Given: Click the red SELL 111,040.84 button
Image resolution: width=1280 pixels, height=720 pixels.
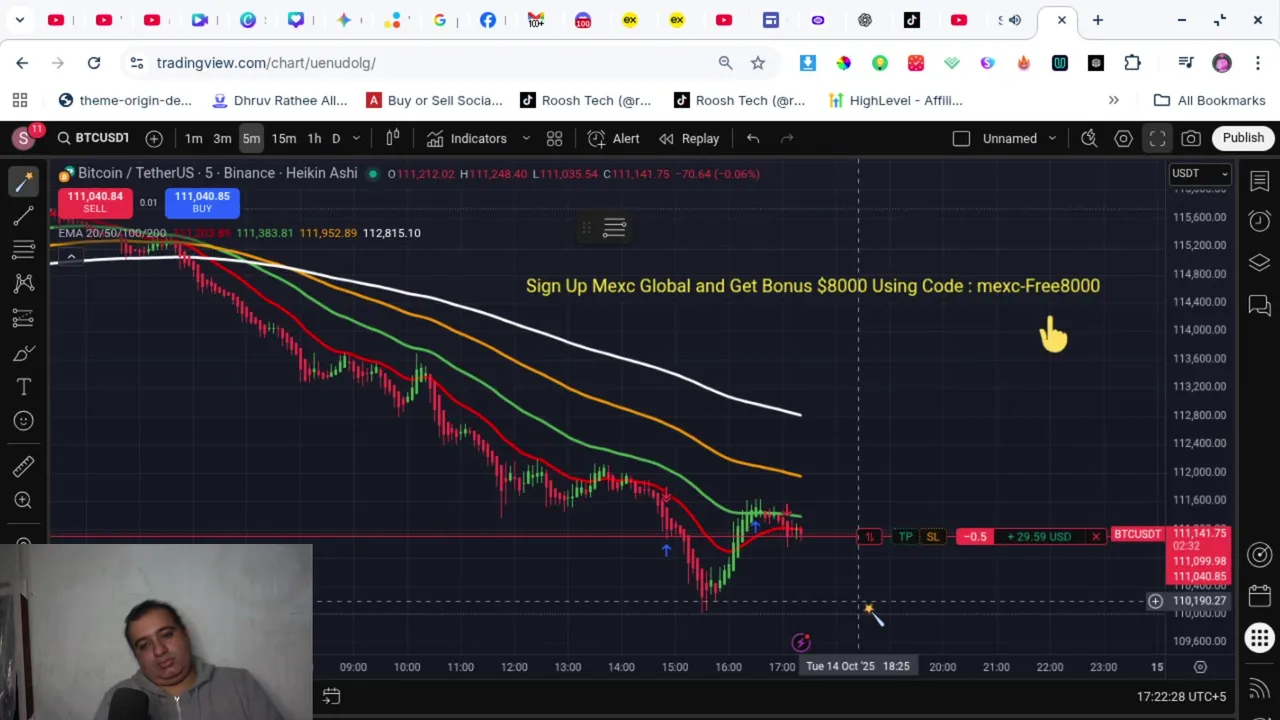Looking at the screenshot, I should 95,202.
